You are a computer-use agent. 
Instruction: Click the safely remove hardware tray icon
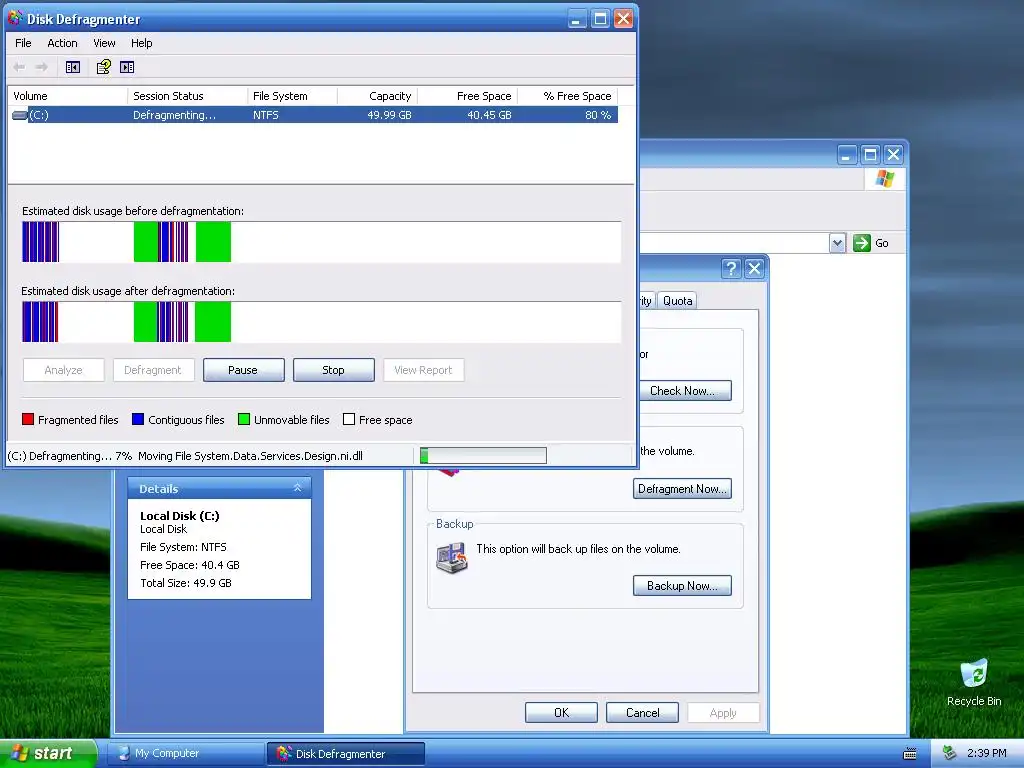pos(950,754)
